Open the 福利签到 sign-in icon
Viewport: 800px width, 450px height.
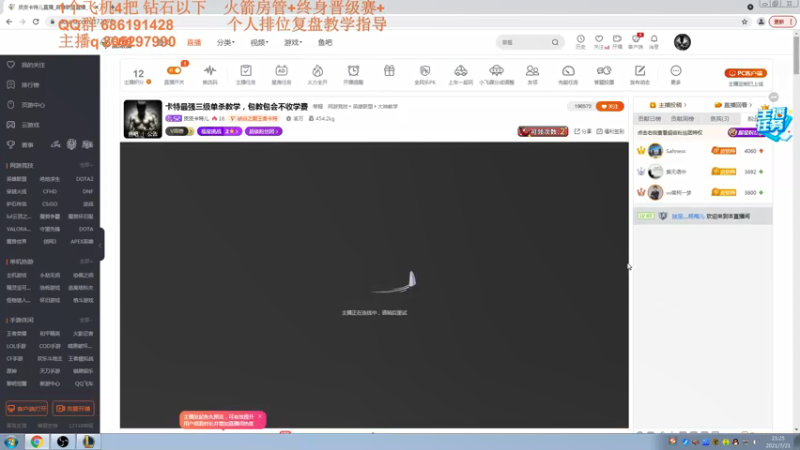[610, 132]
